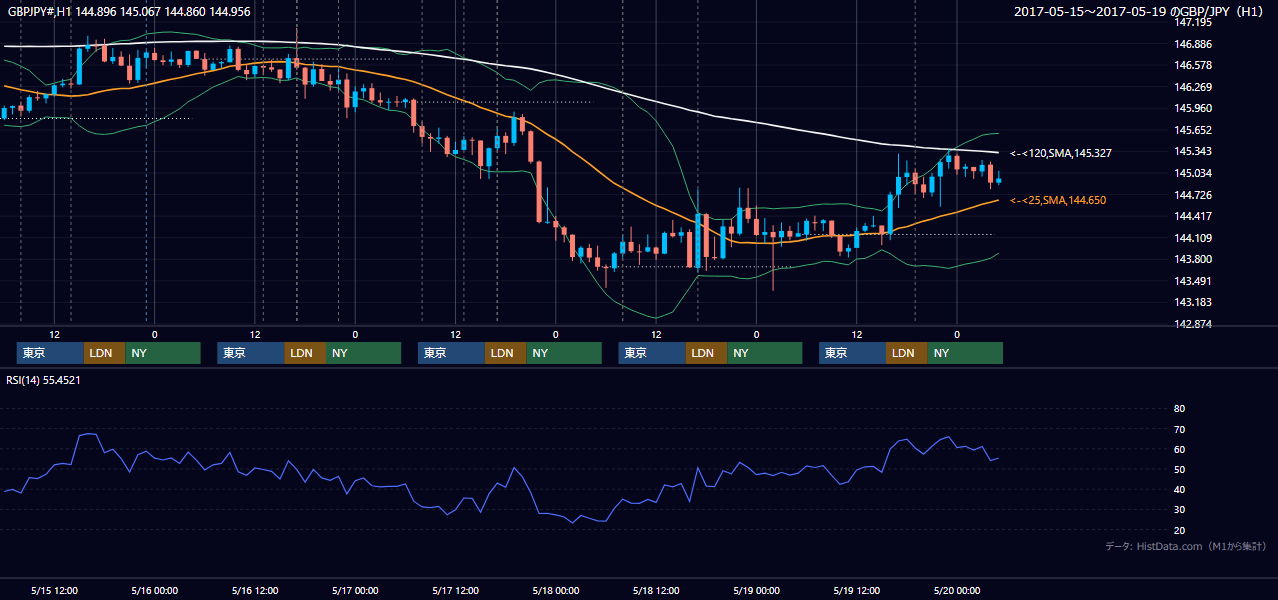Click the 5/17 12:00 date axis label

pyautogui.click(x=455, y=590)
